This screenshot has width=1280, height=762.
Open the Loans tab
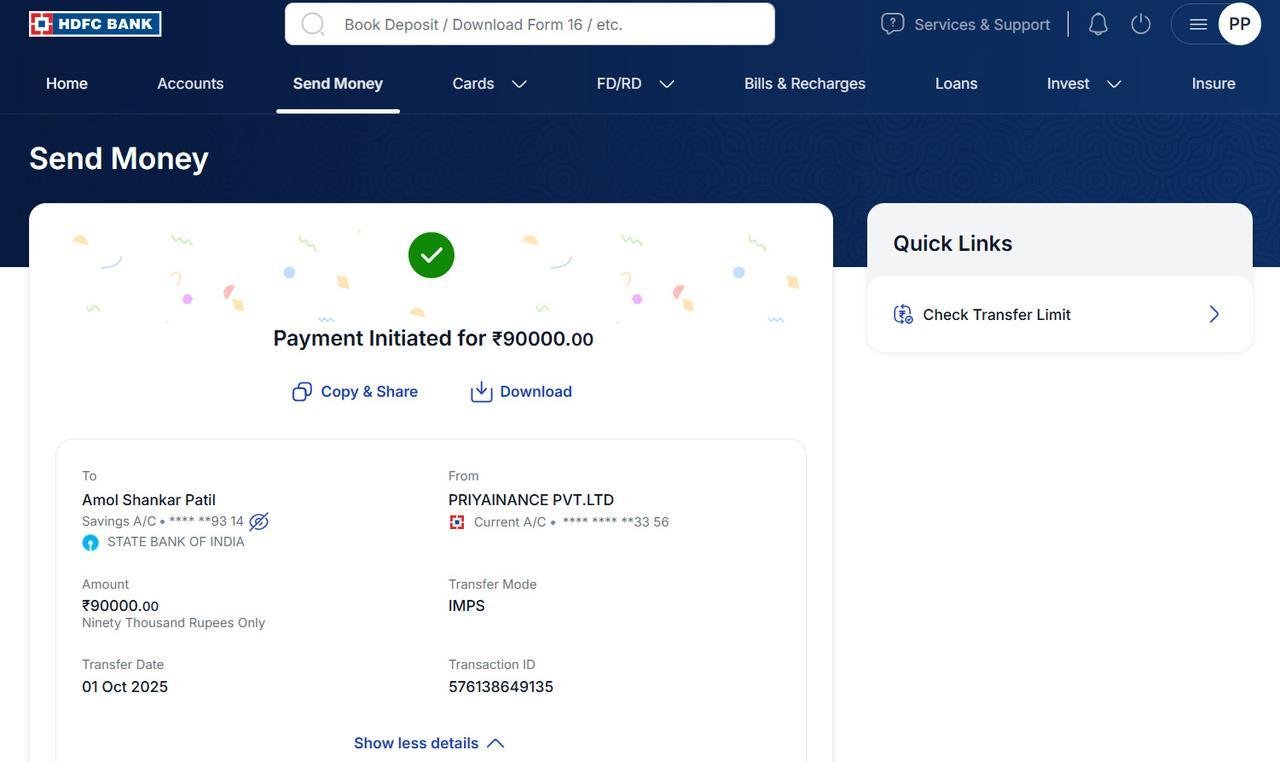pos(956,84)
